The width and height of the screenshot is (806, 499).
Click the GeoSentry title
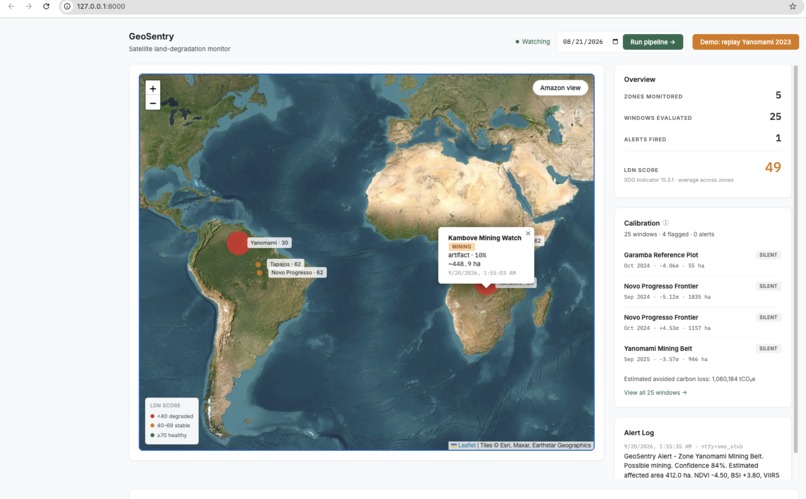[151, 36]
